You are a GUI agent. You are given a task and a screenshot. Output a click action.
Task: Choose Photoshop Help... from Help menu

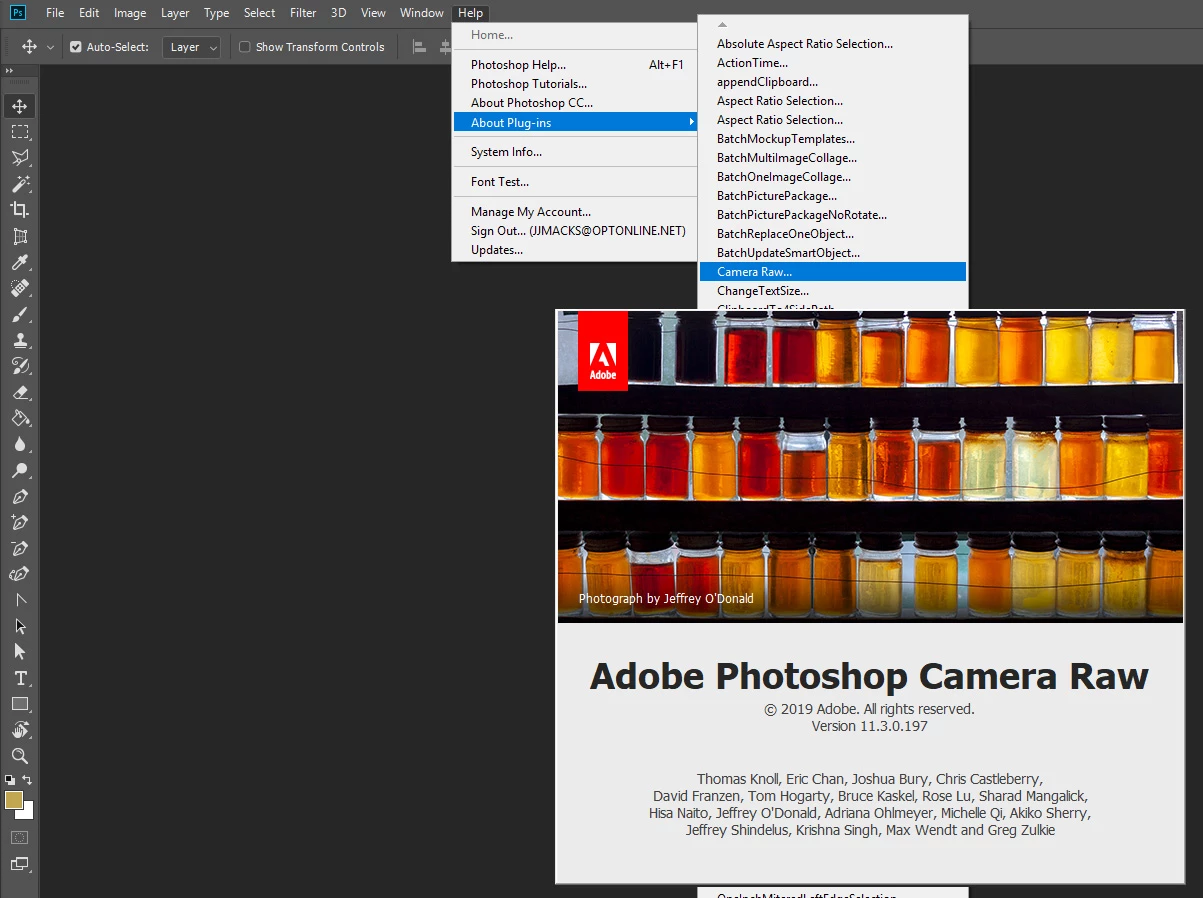575,65
